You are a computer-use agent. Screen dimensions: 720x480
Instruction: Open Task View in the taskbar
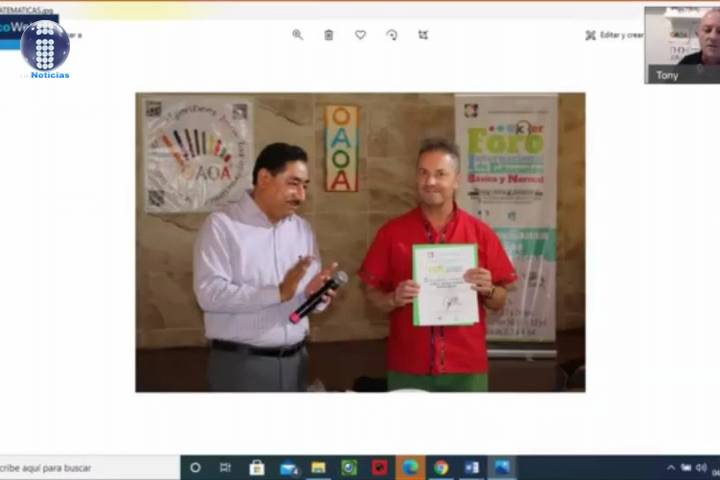coord(225,468)
